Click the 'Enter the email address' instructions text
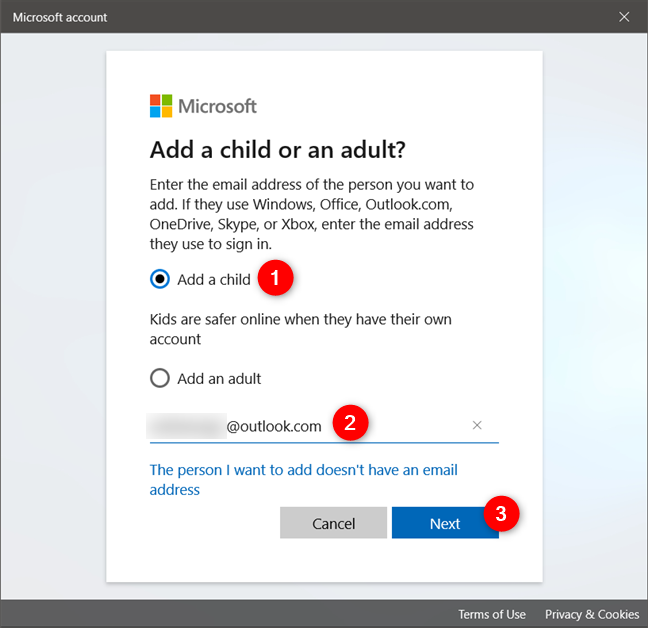 pos(312,214)
